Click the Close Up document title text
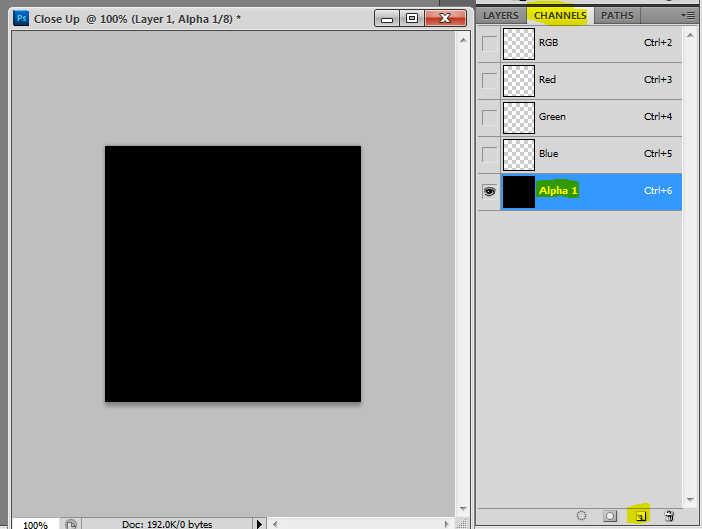Screen dimensions: 702x529 (x=137, y=19)
